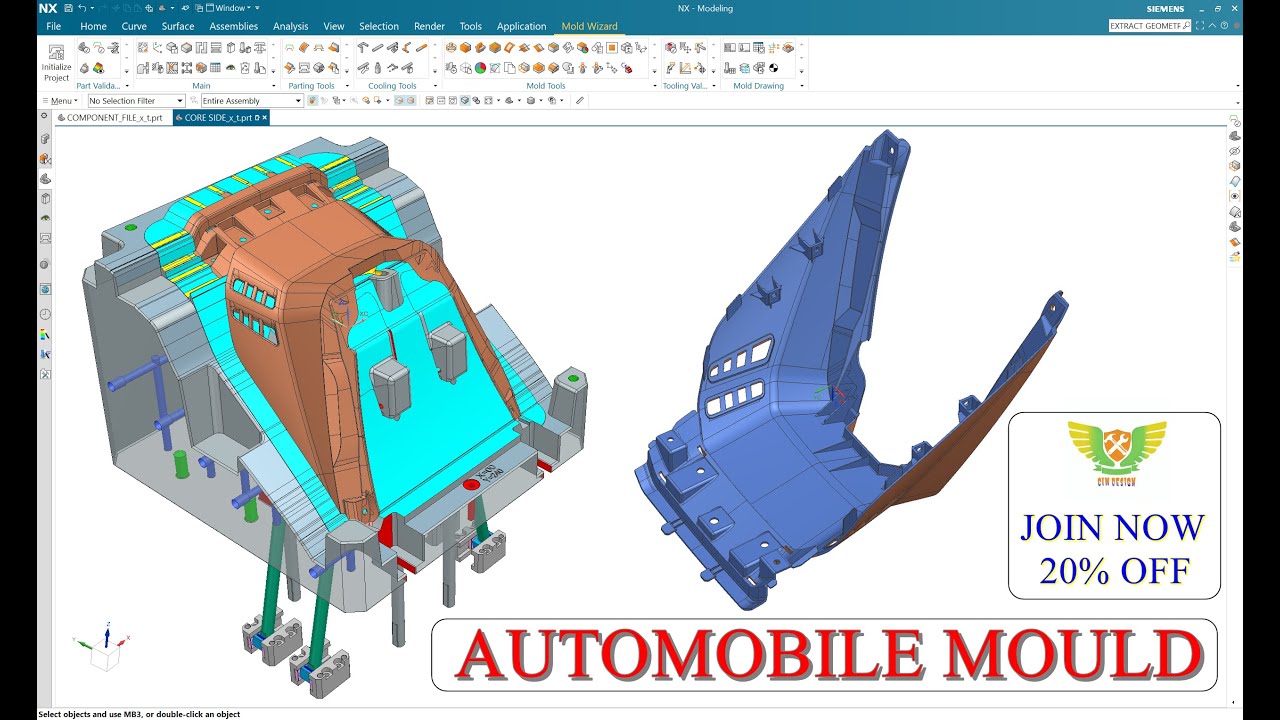
Task: Open the Web Browser globe sidebar icon
Action: click(45, 289)
